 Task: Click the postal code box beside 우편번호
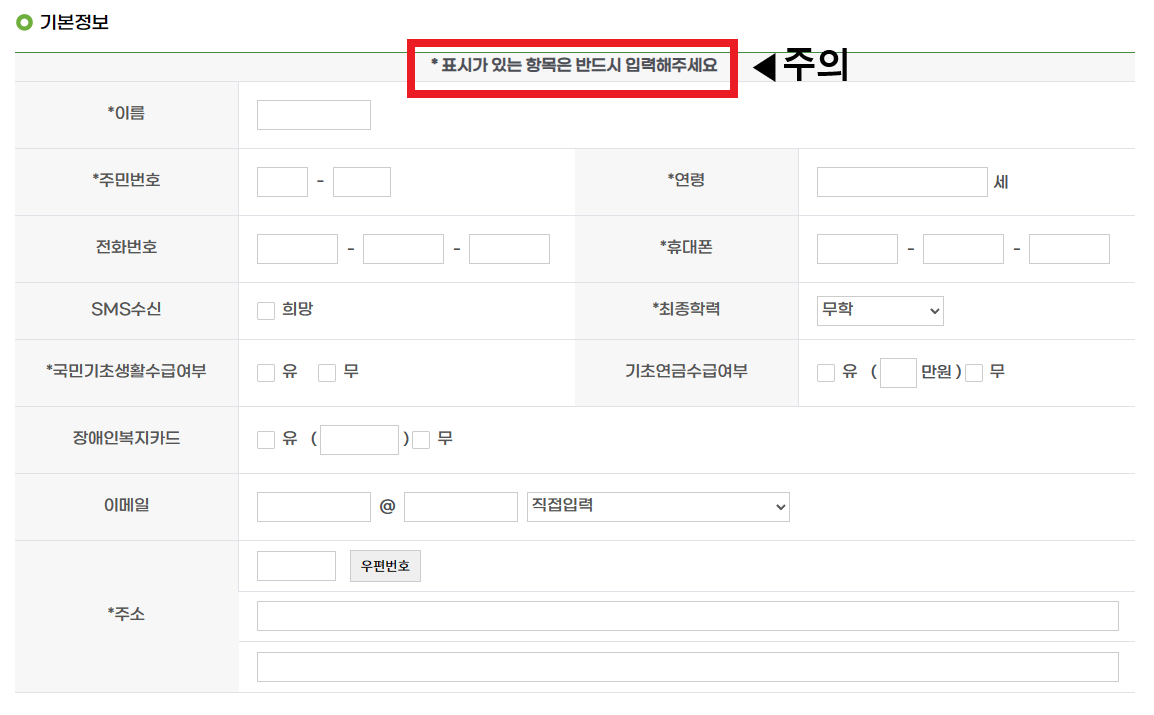[x=296, y=565]
